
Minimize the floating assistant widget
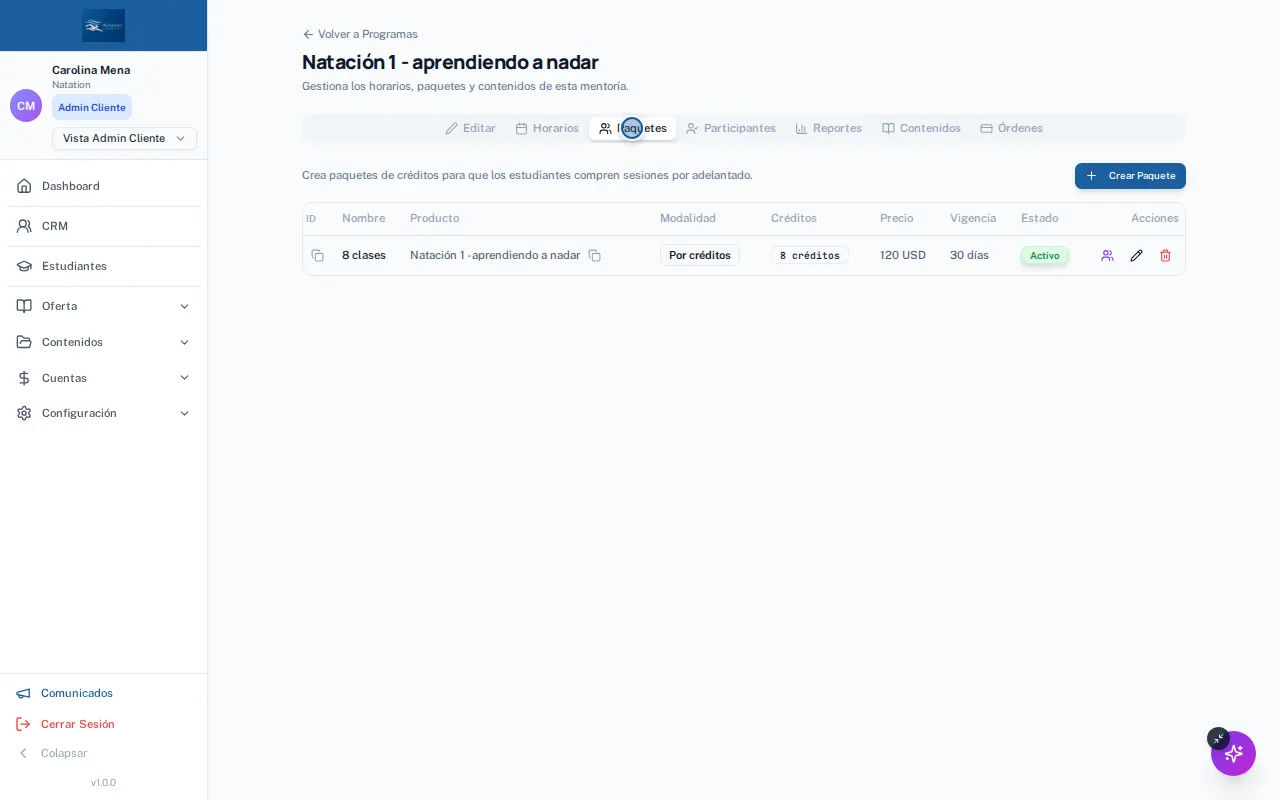coord(1218,738)
